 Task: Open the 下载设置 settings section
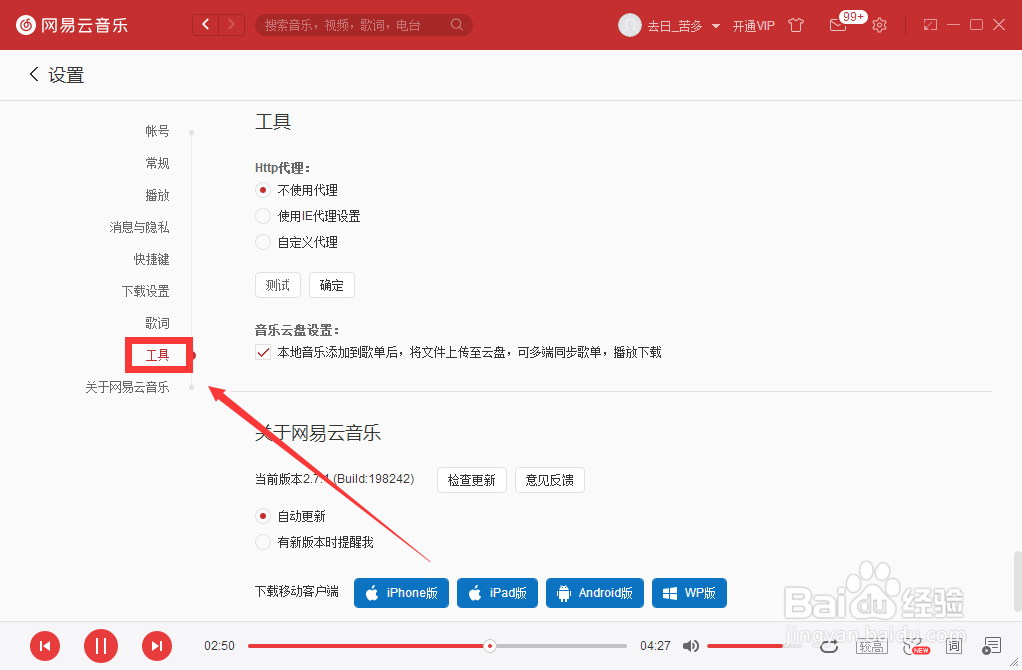click(145, 291)
